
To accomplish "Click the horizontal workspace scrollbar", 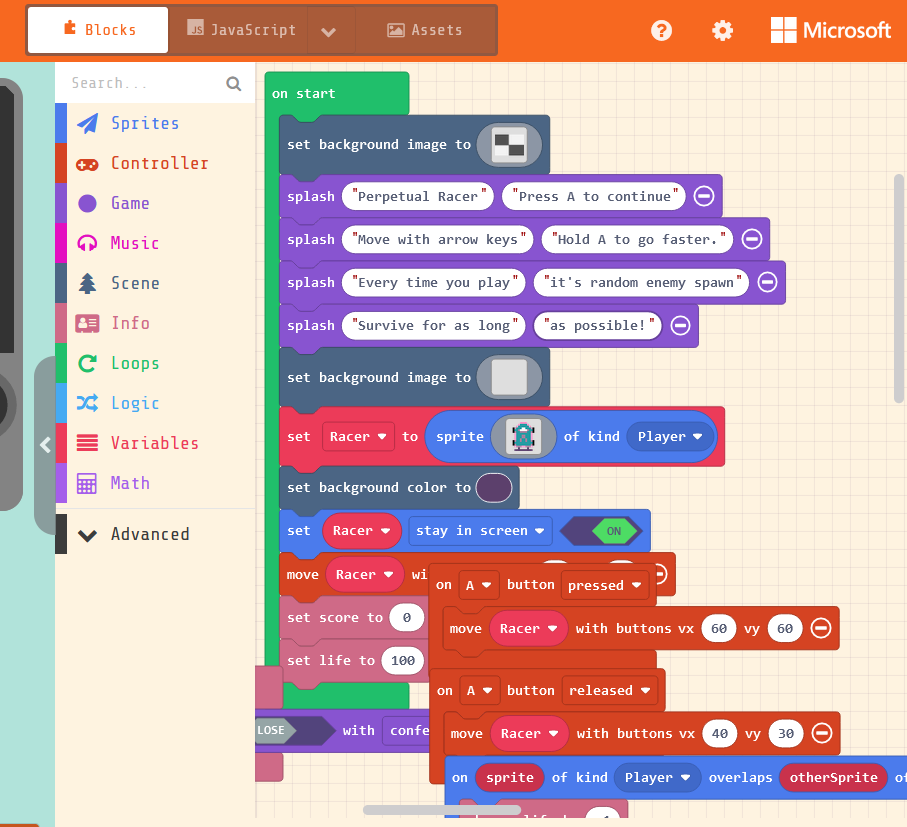I will [442, 810].
